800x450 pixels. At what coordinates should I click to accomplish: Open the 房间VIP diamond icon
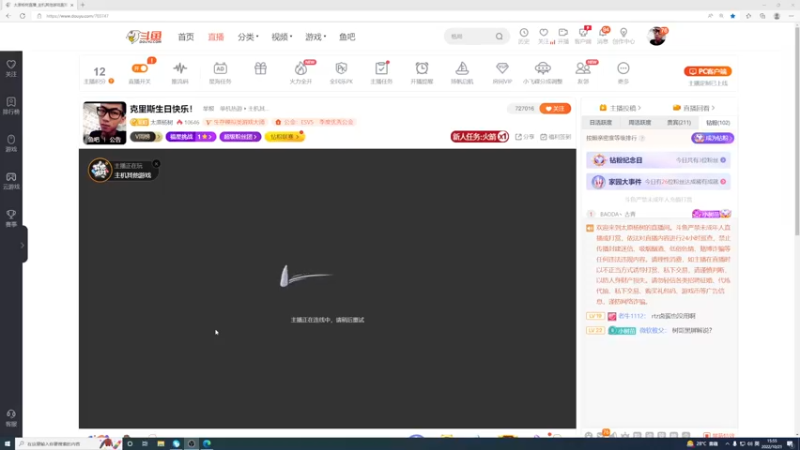tap(502, 72)
